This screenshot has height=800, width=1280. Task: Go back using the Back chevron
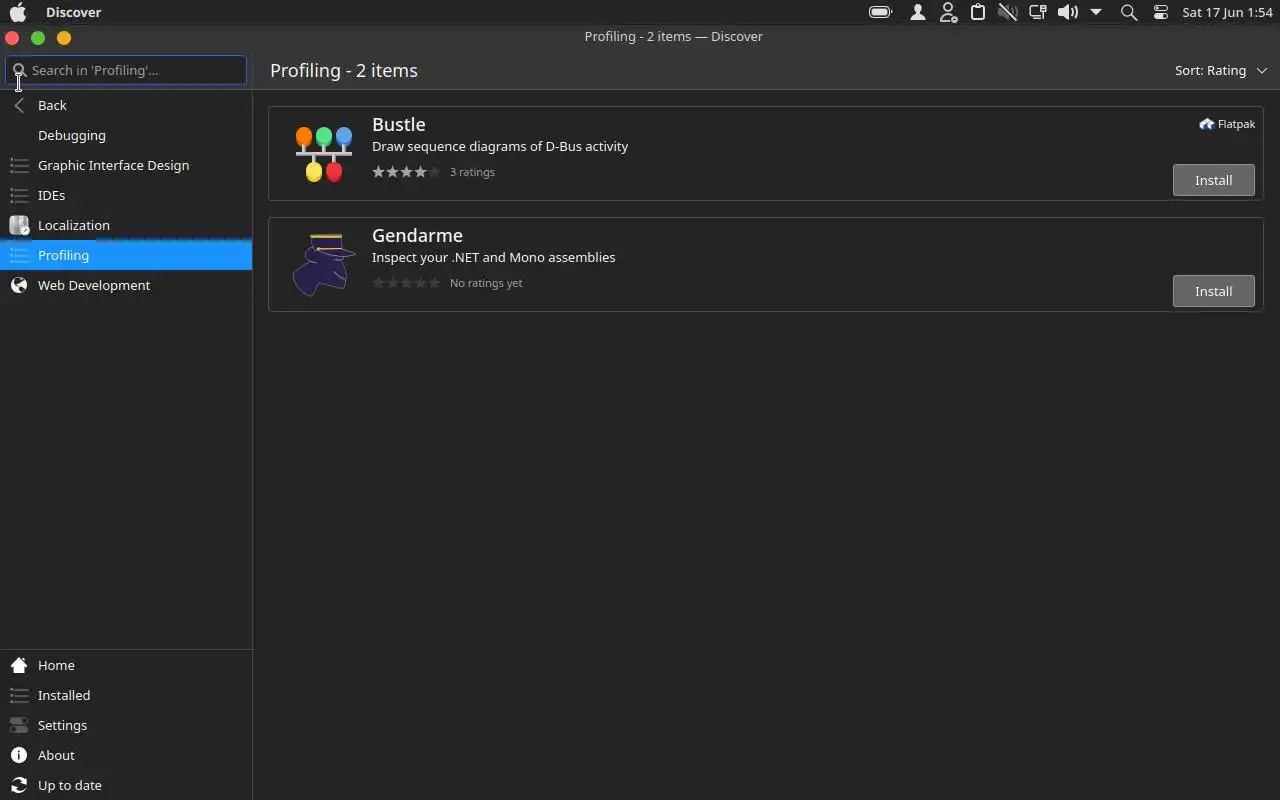click(19, 105)
